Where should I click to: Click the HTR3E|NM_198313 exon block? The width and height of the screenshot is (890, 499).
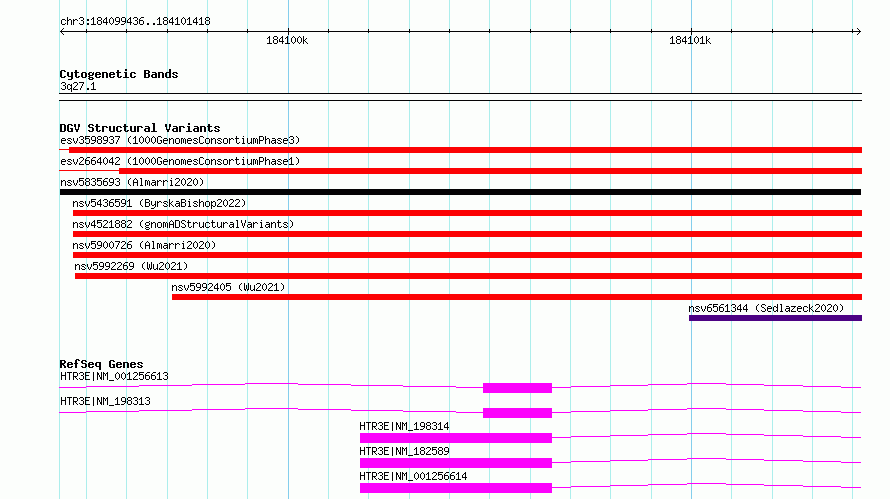tap(517, 413)
